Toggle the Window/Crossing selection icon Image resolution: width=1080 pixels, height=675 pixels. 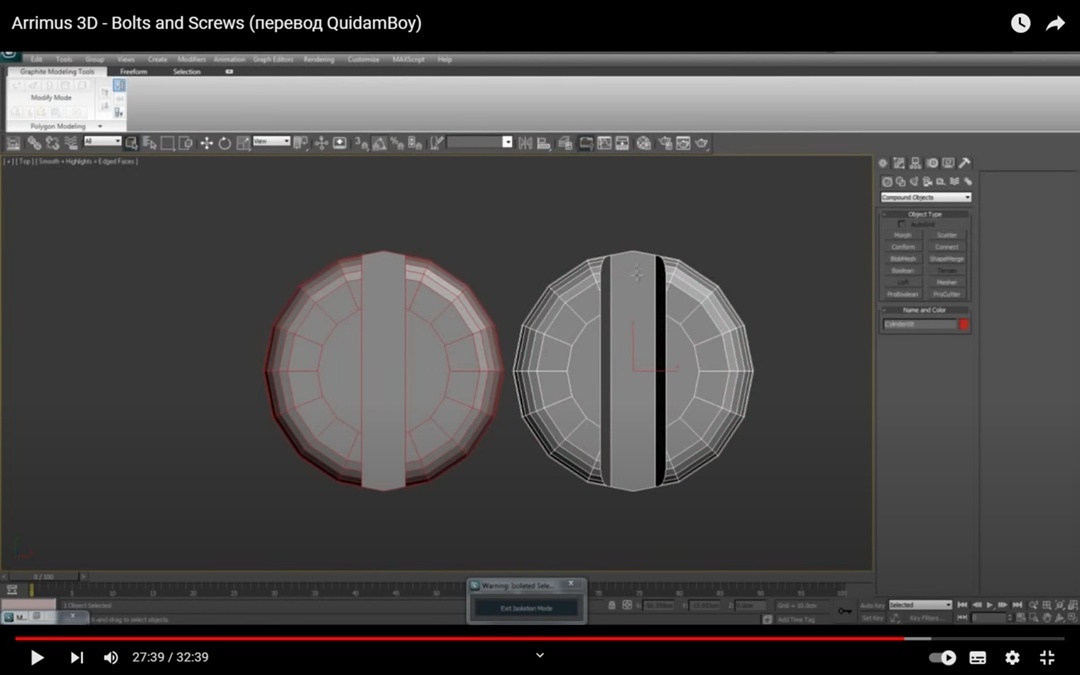coord(185,143)
